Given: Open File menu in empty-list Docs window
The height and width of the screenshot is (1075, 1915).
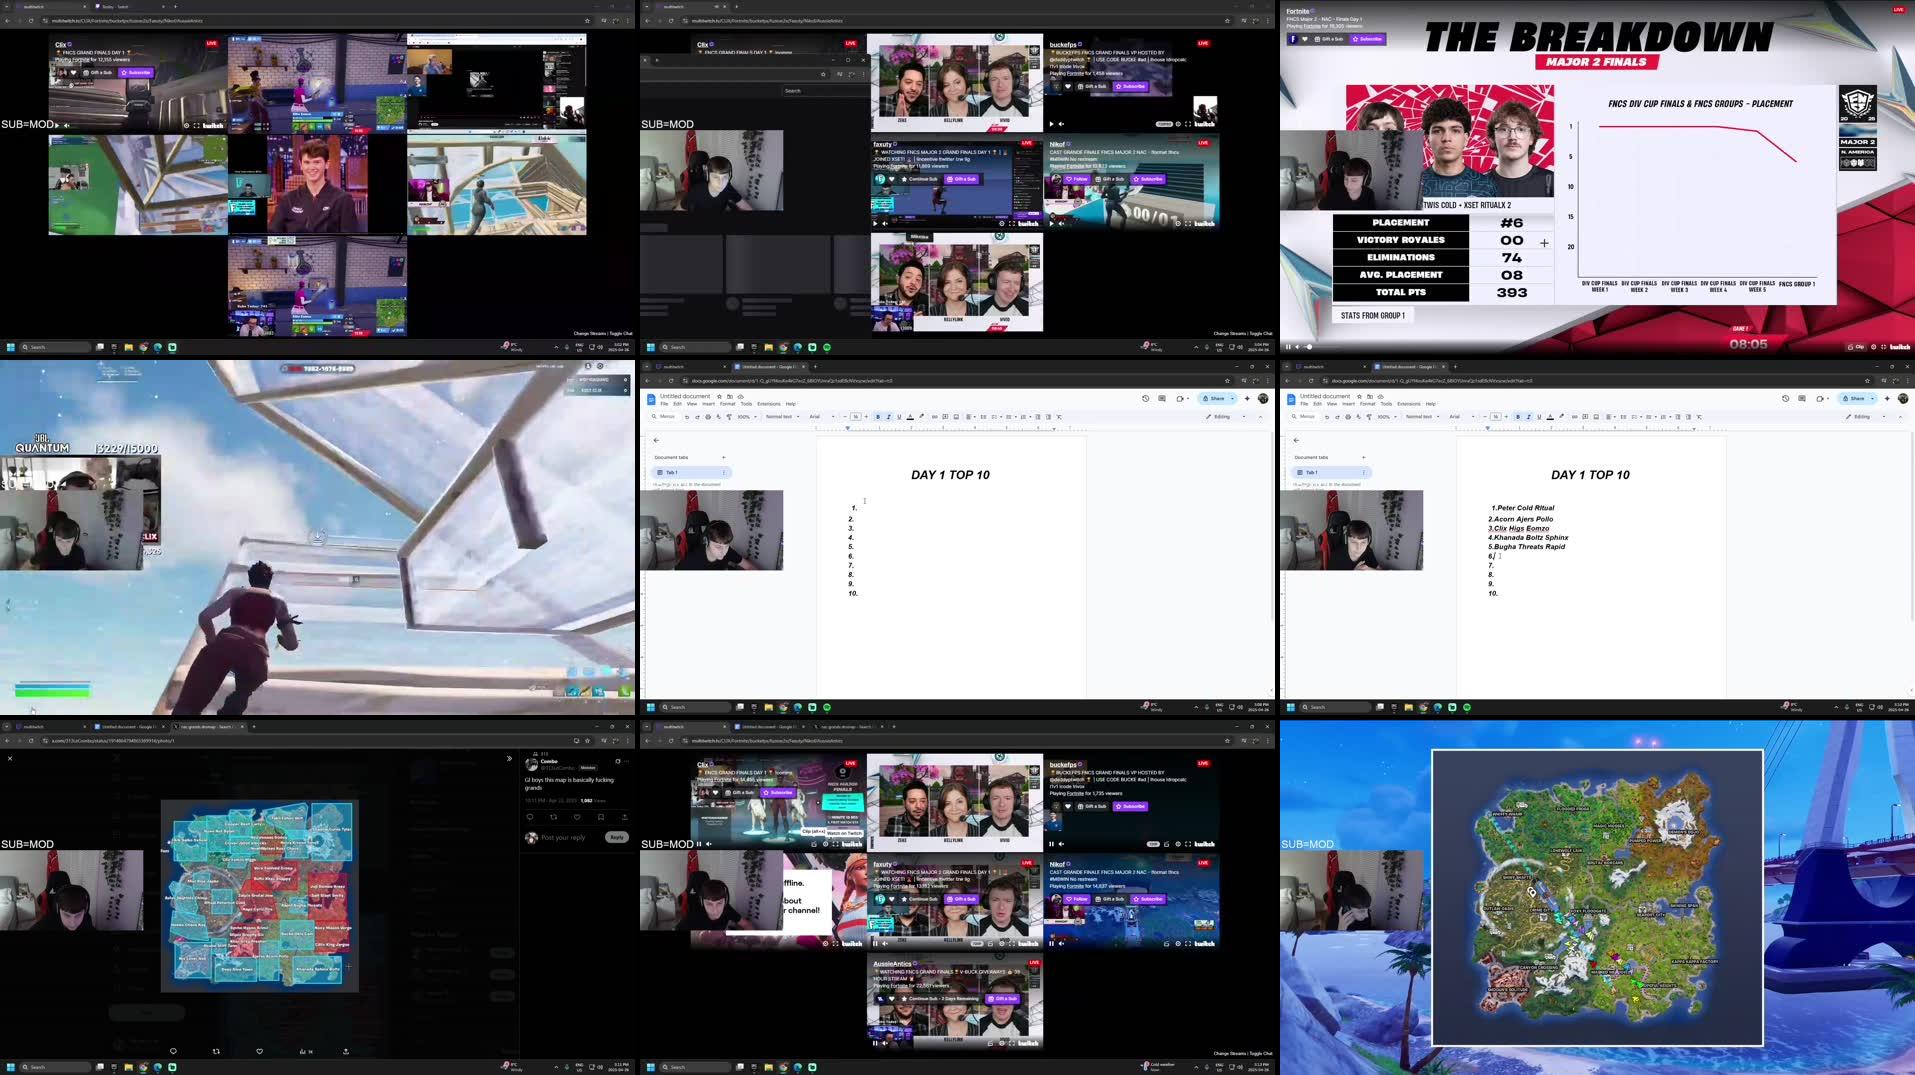Looking at the screenshot, I should [664, 404].
